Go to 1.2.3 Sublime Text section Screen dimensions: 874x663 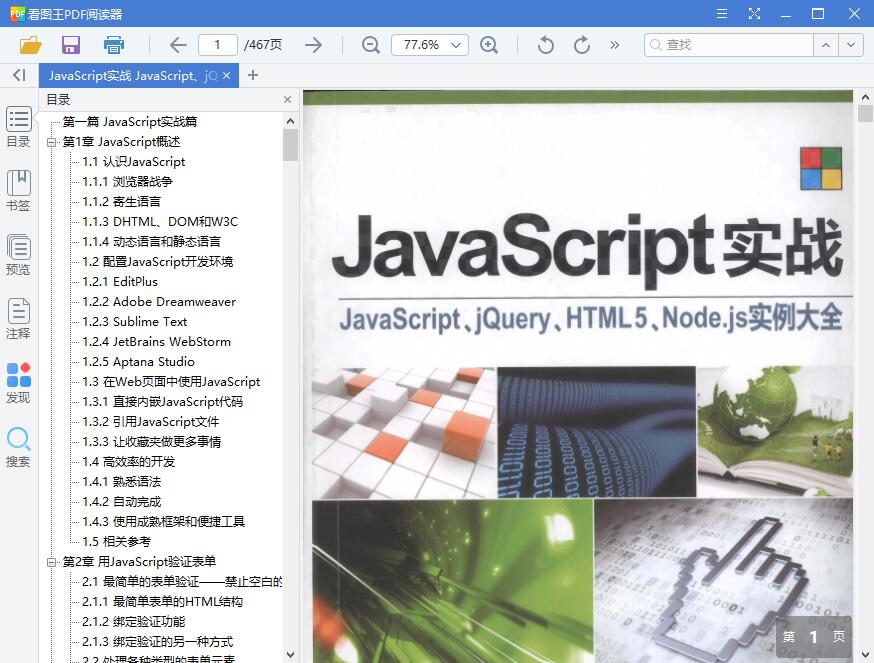click(134, 322)
